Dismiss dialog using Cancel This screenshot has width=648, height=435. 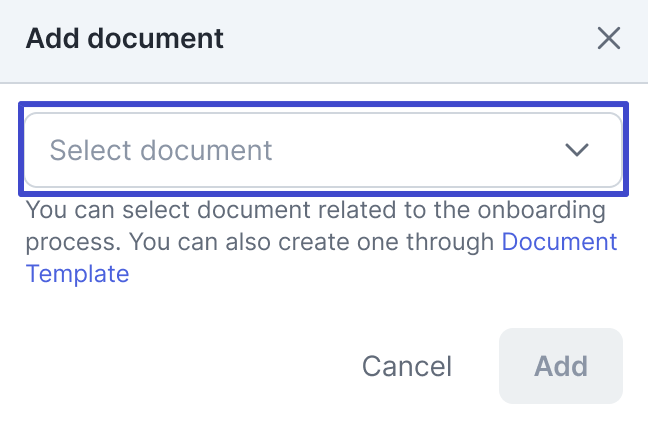click(407, 366)
